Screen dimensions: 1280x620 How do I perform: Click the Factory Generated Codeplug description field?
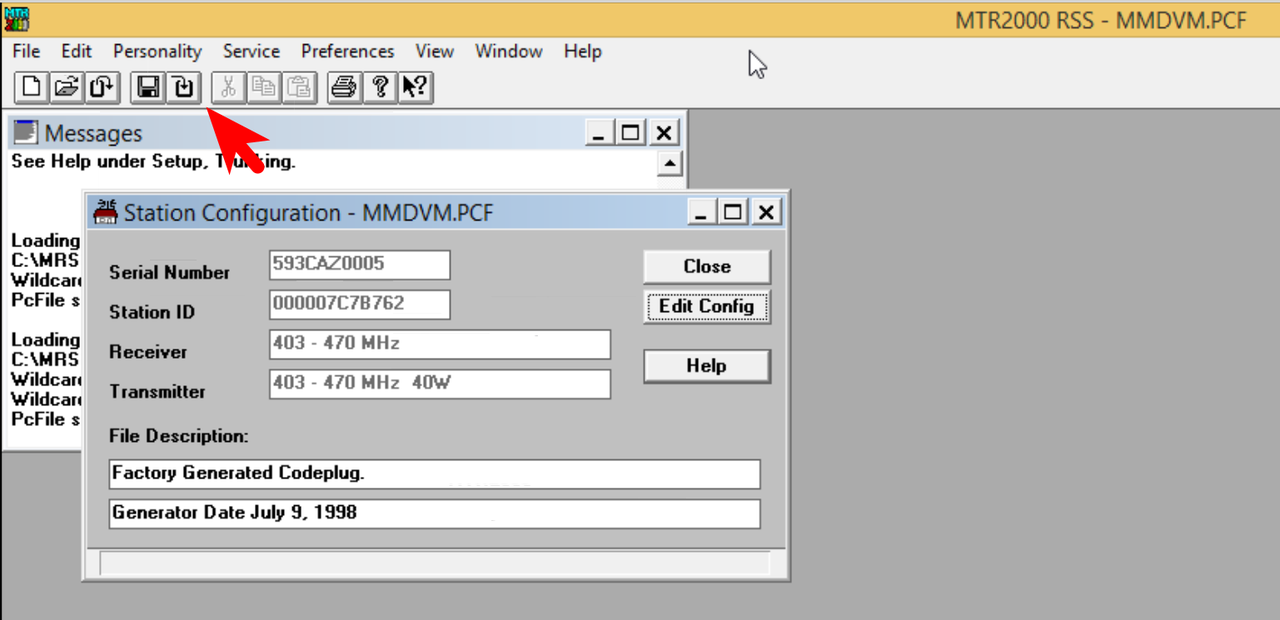(435, 474)
